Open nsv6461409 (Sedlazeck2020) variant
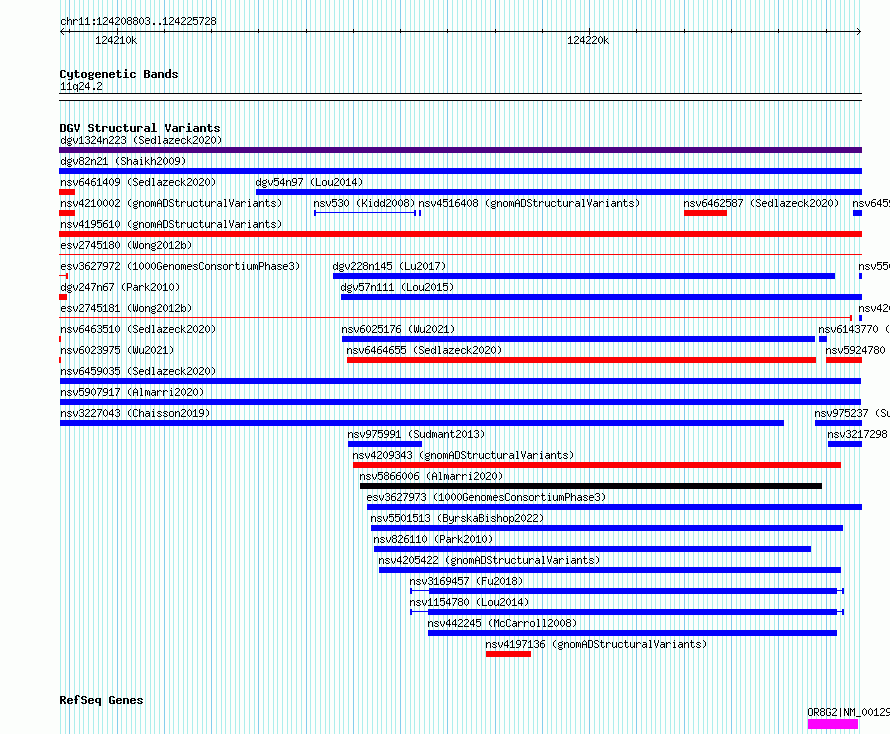This screenshot has width=890, height=734. tap(138, 182)
